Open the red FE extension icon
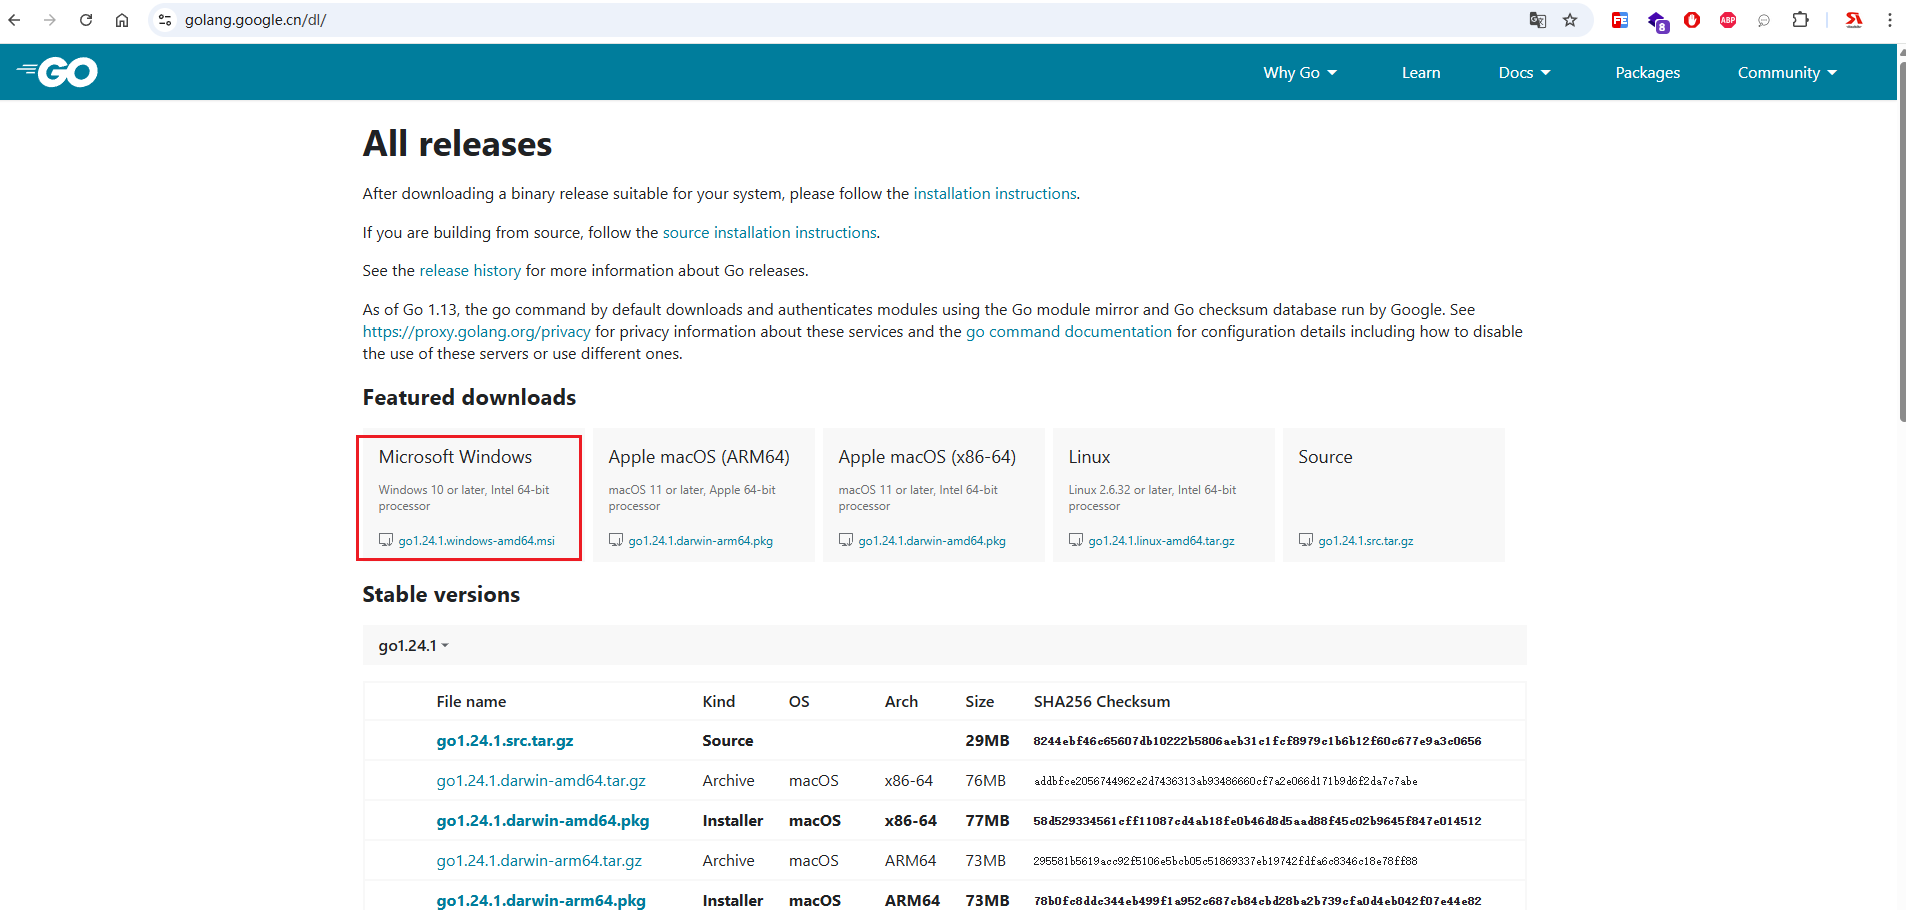Image resolution: width=1906 pixels, height=910 pixels. point(1620,20)
